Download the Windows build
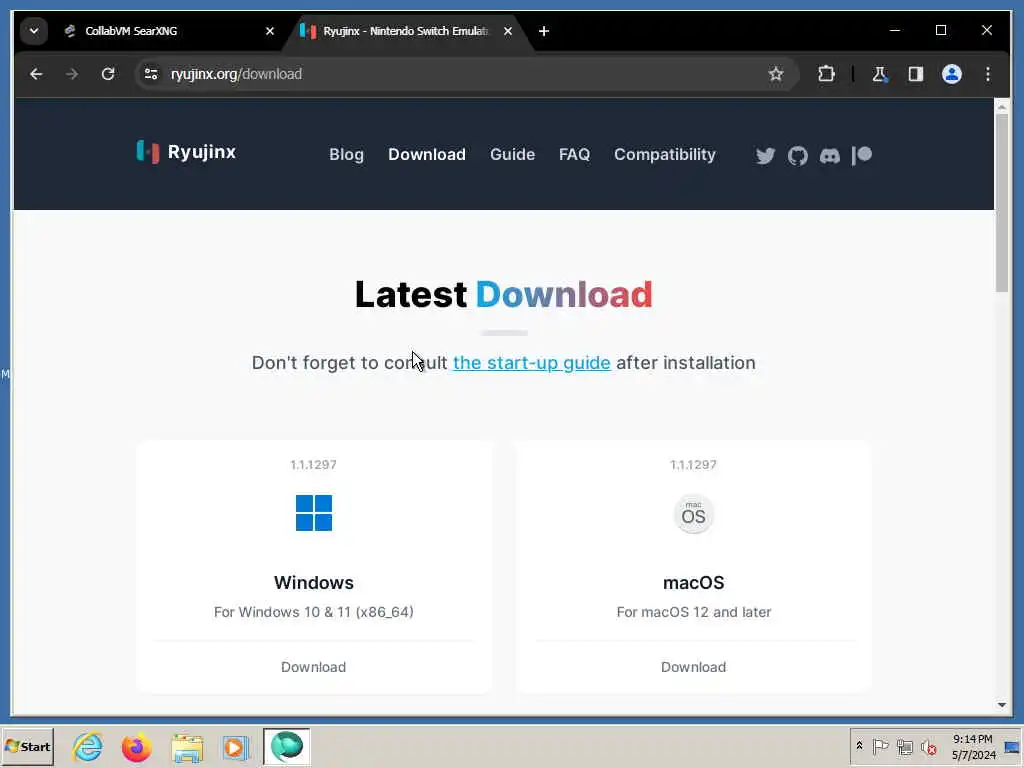1024x768 pixels. (x=313, y=667)
